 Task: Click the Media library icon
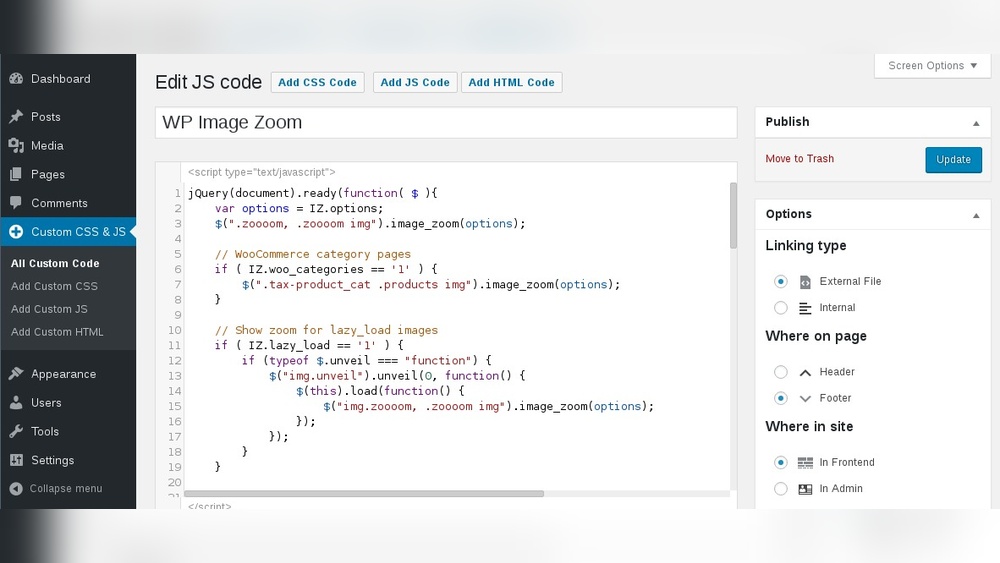coord(16,145)
